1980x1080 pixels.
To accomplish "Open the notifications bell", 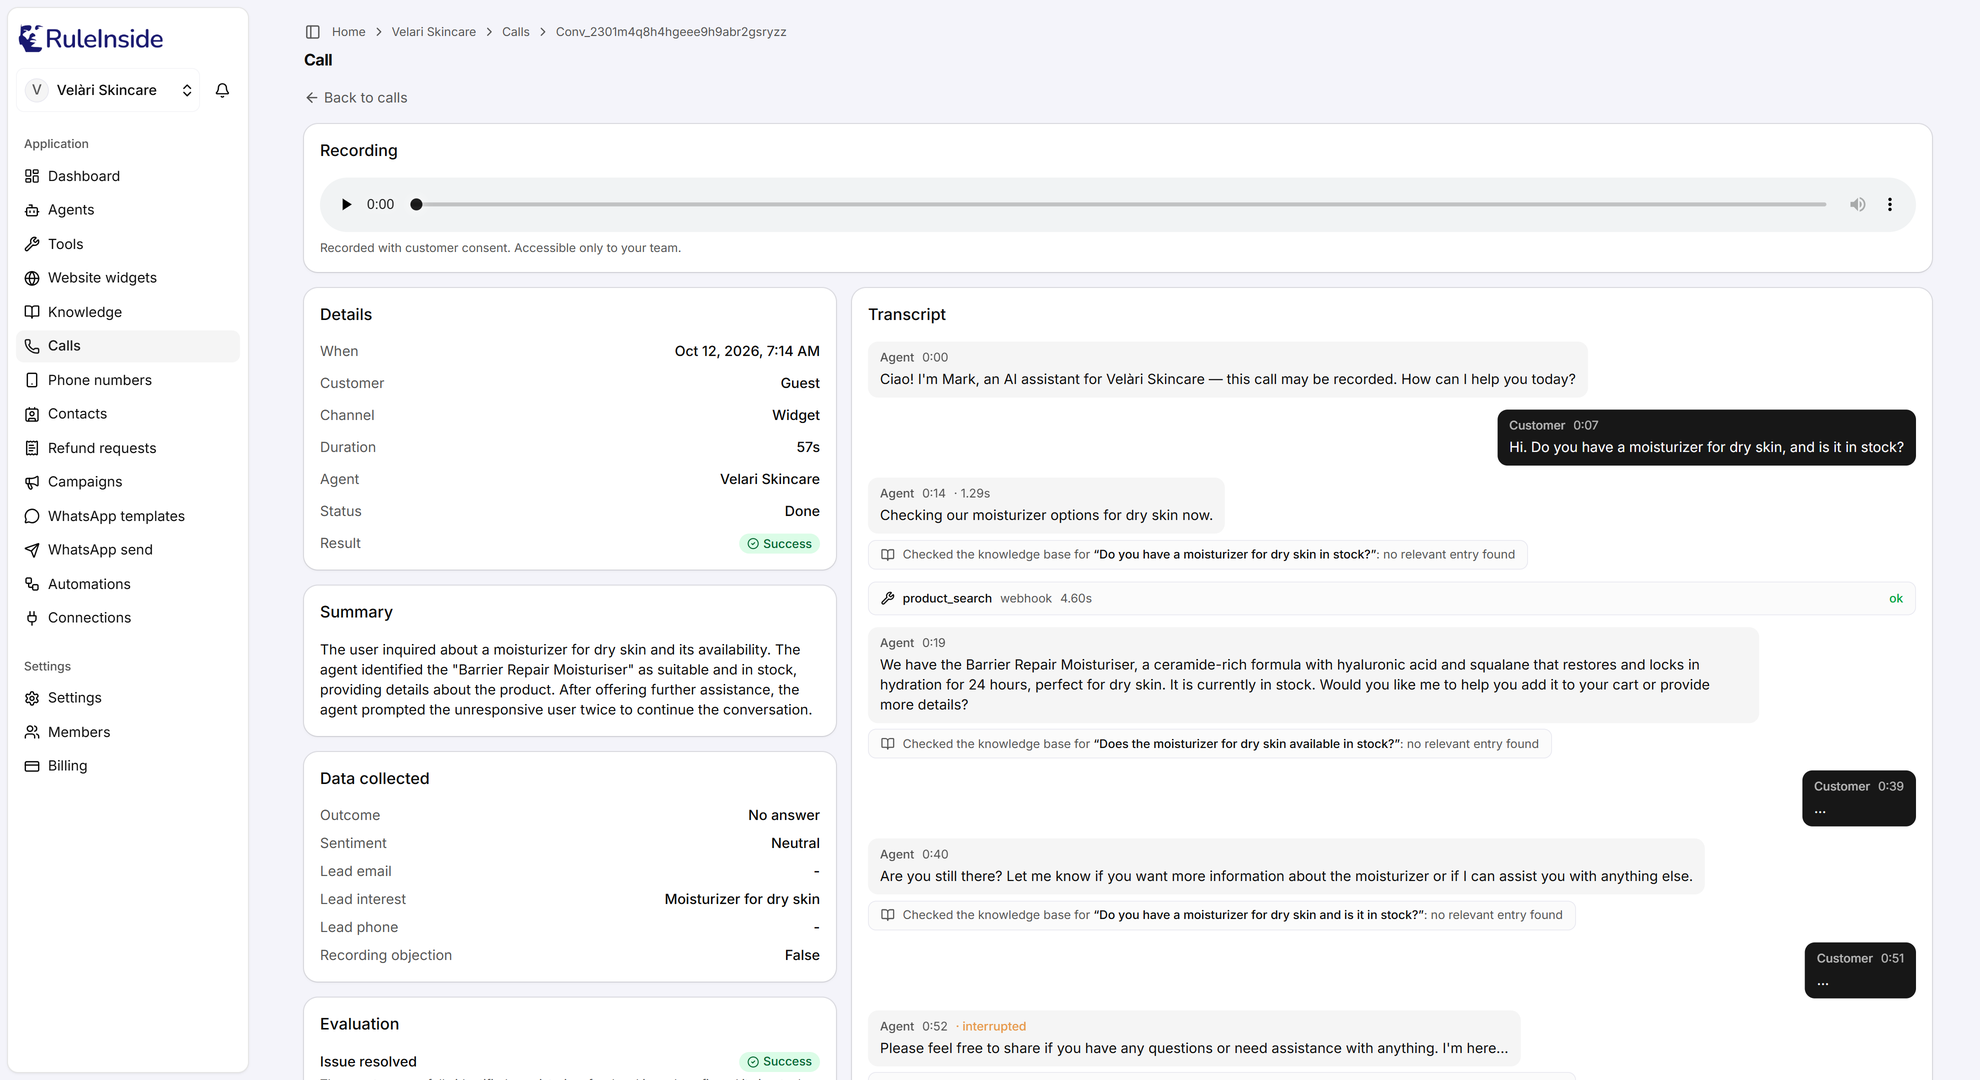I will [x=223, y=90].
